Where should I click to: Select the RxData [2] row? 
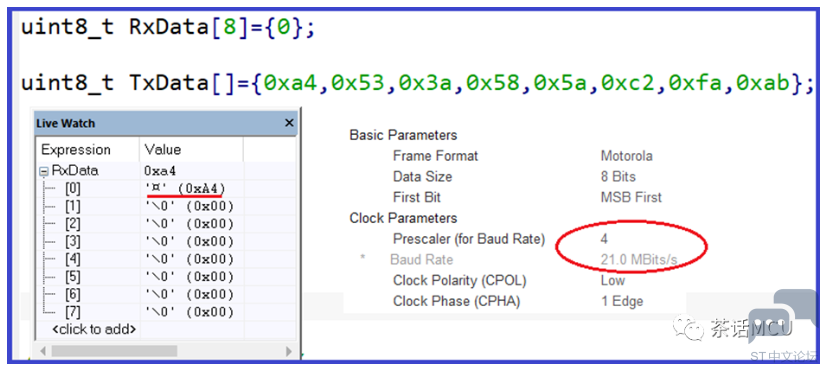pyautogui.click(x=165, y=224)
